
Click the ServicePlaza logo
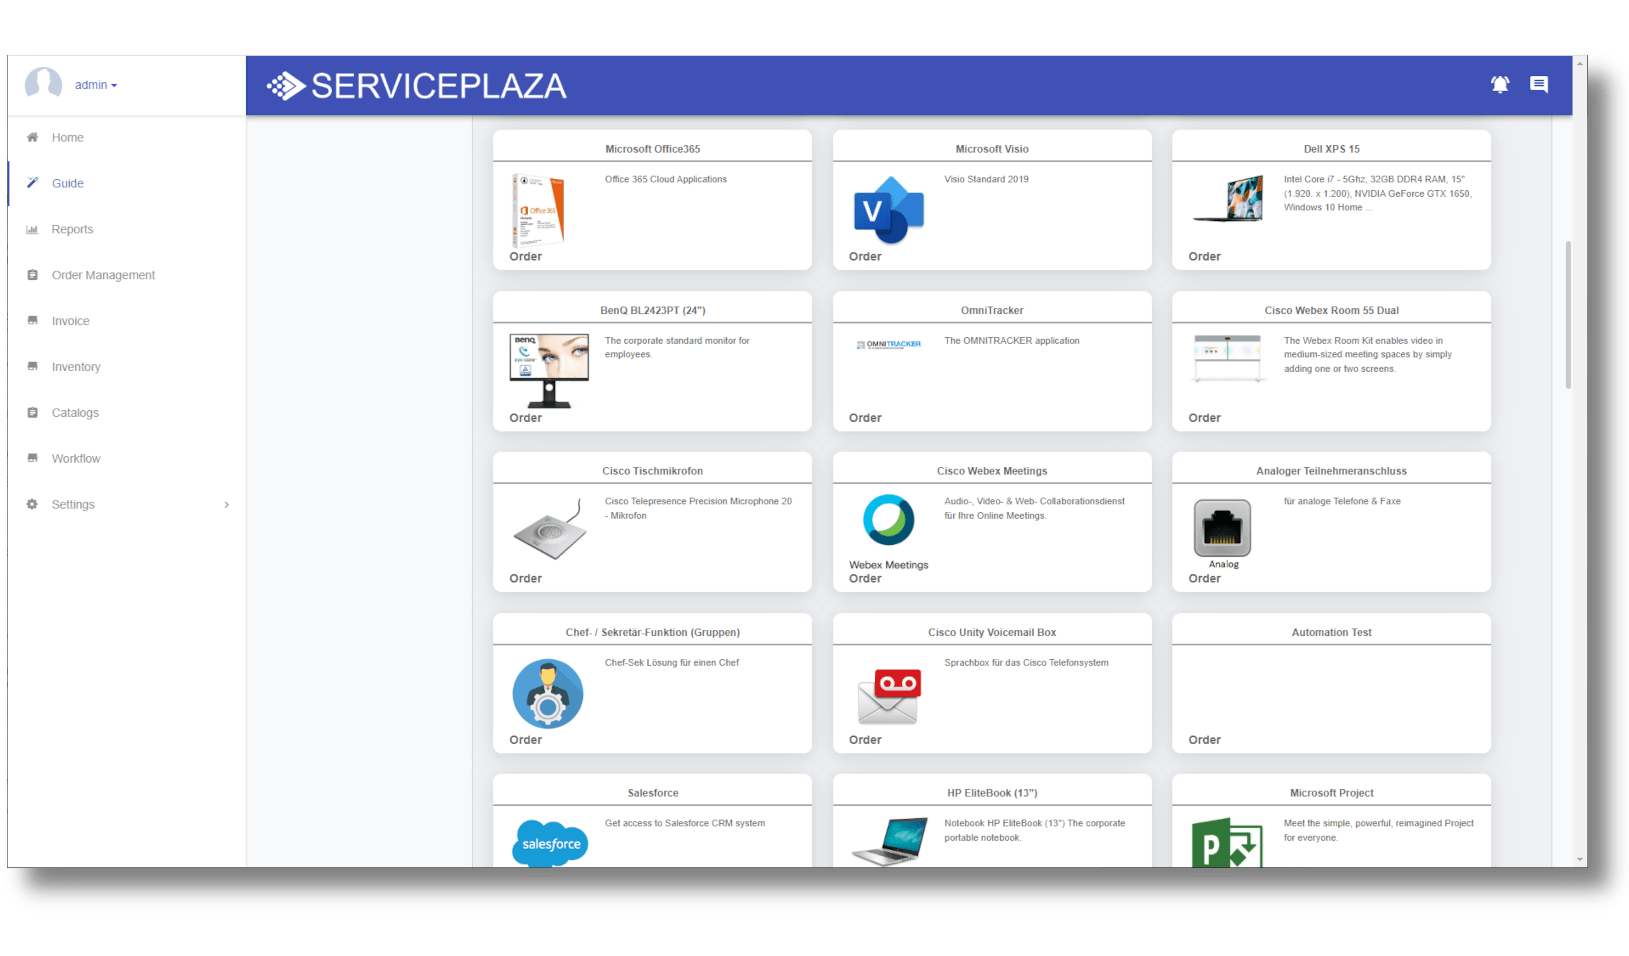click(416, 86)
